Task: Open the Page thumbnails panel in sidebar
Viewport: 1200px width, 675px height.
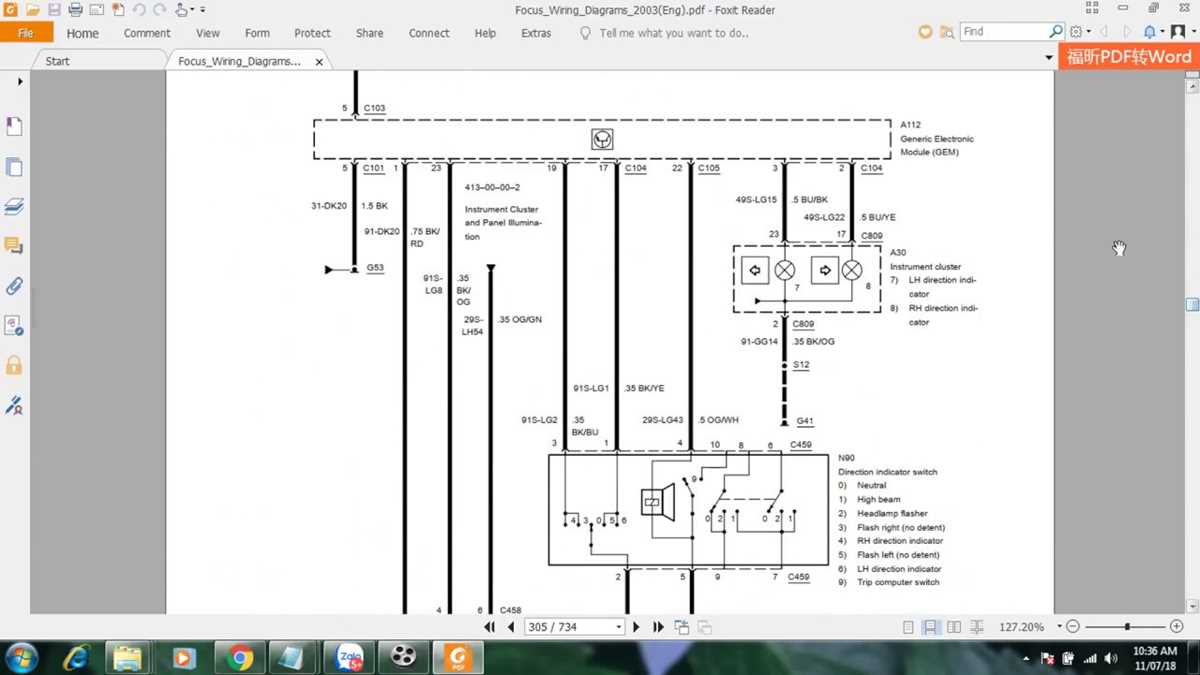Action: pyautogui.click(x=14, y=167)
